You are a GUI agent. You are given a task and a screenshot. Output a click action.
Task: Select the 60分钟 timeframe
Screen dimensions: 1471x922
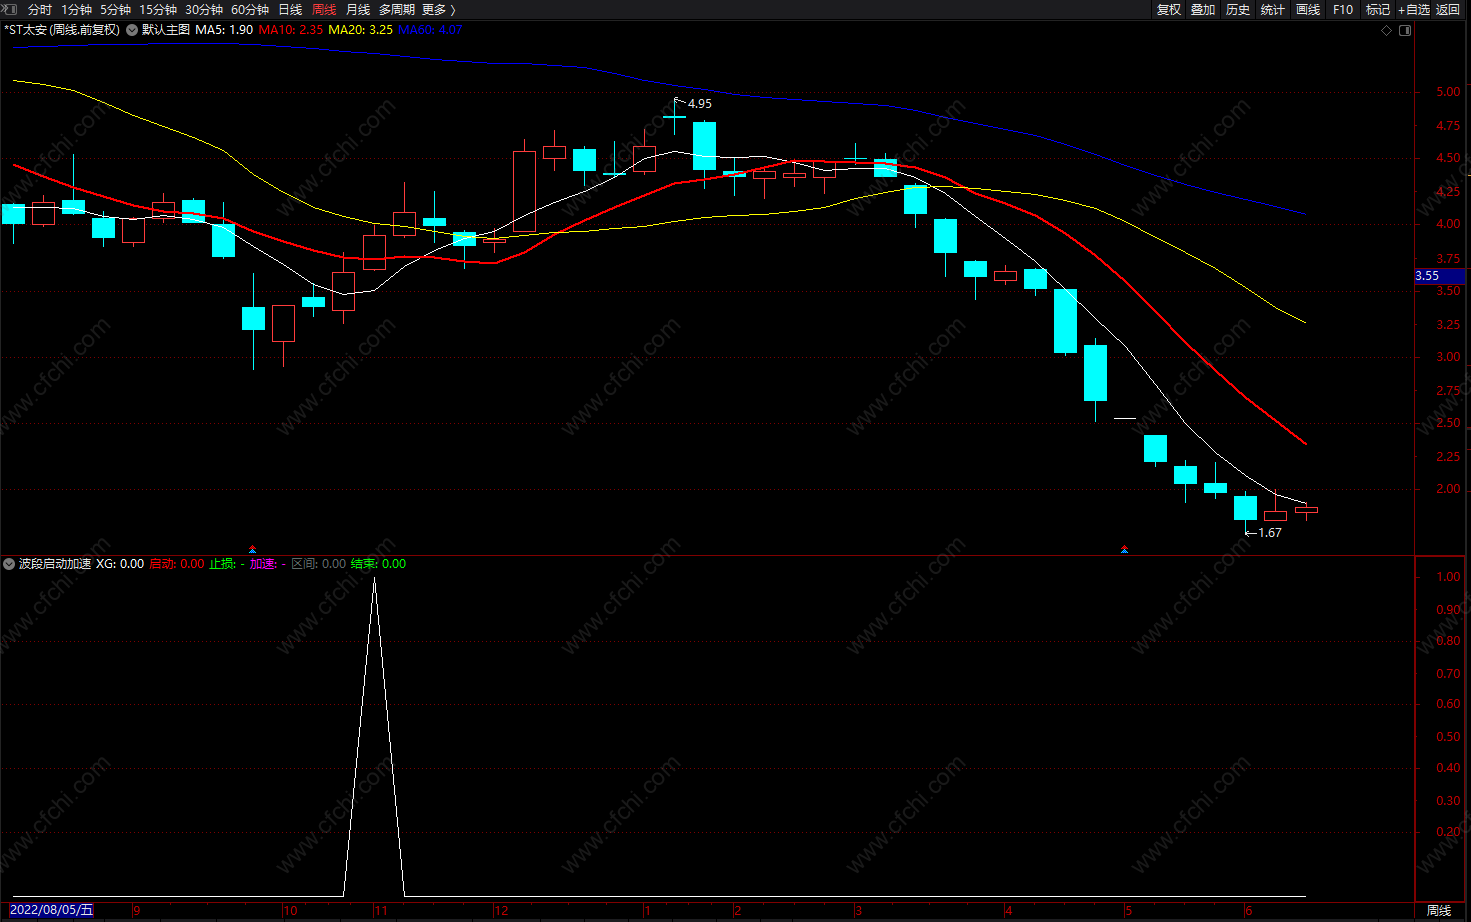[250, 9]
